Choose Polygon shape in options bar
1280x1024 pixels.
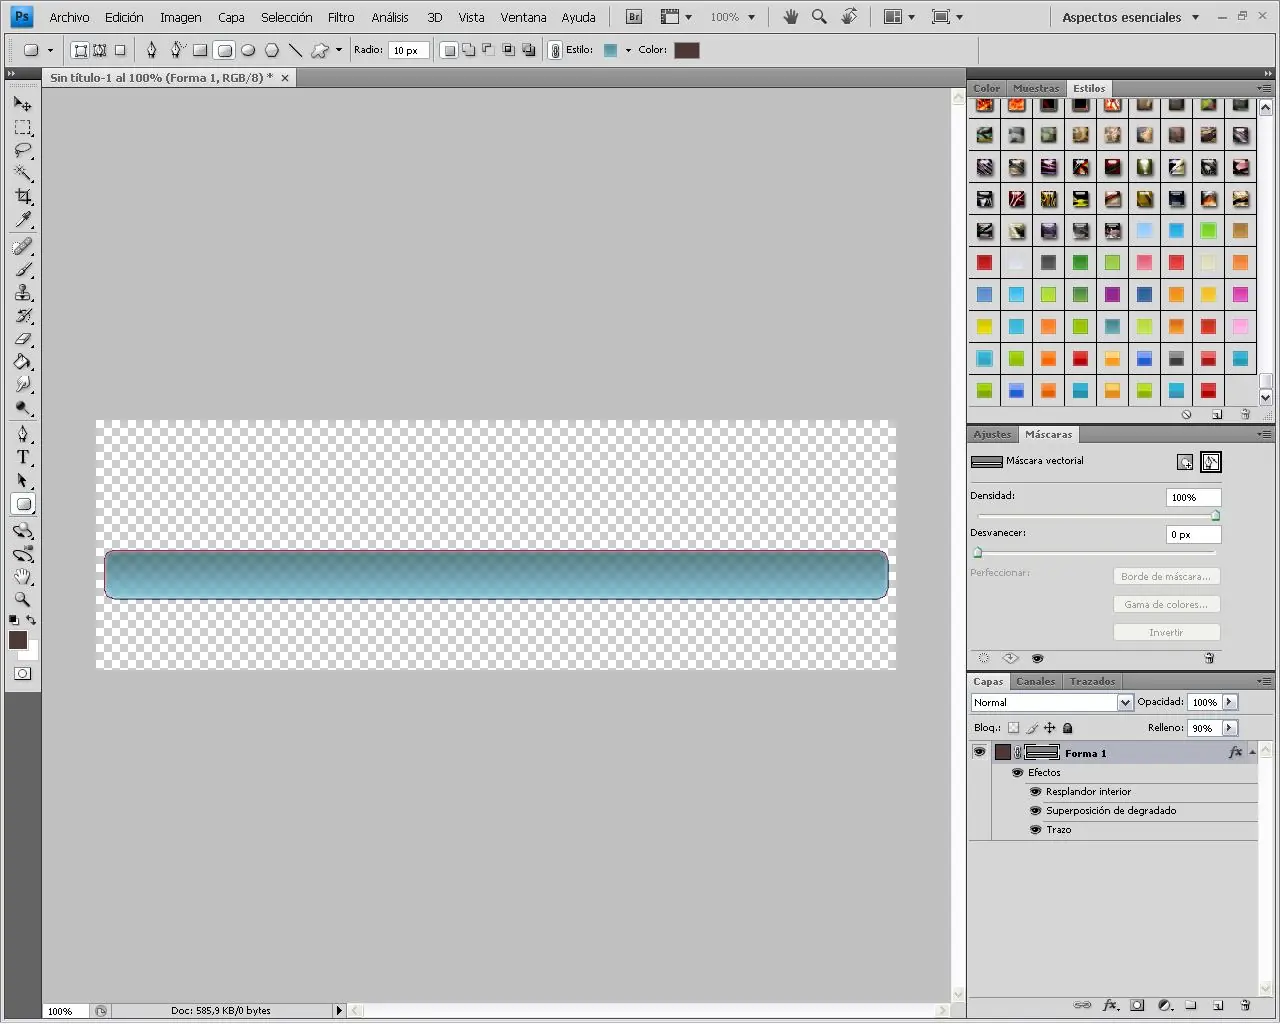271,50
